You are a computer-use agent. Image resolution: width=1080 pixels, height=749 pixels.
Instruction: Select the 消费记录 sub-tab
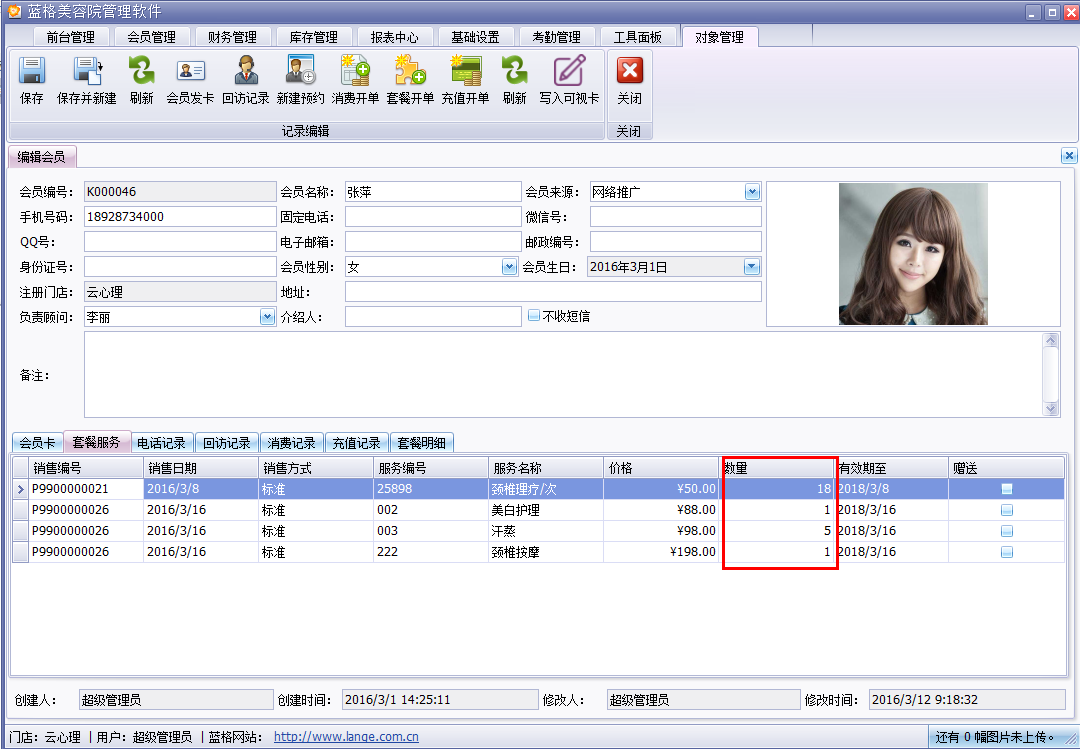291,443
